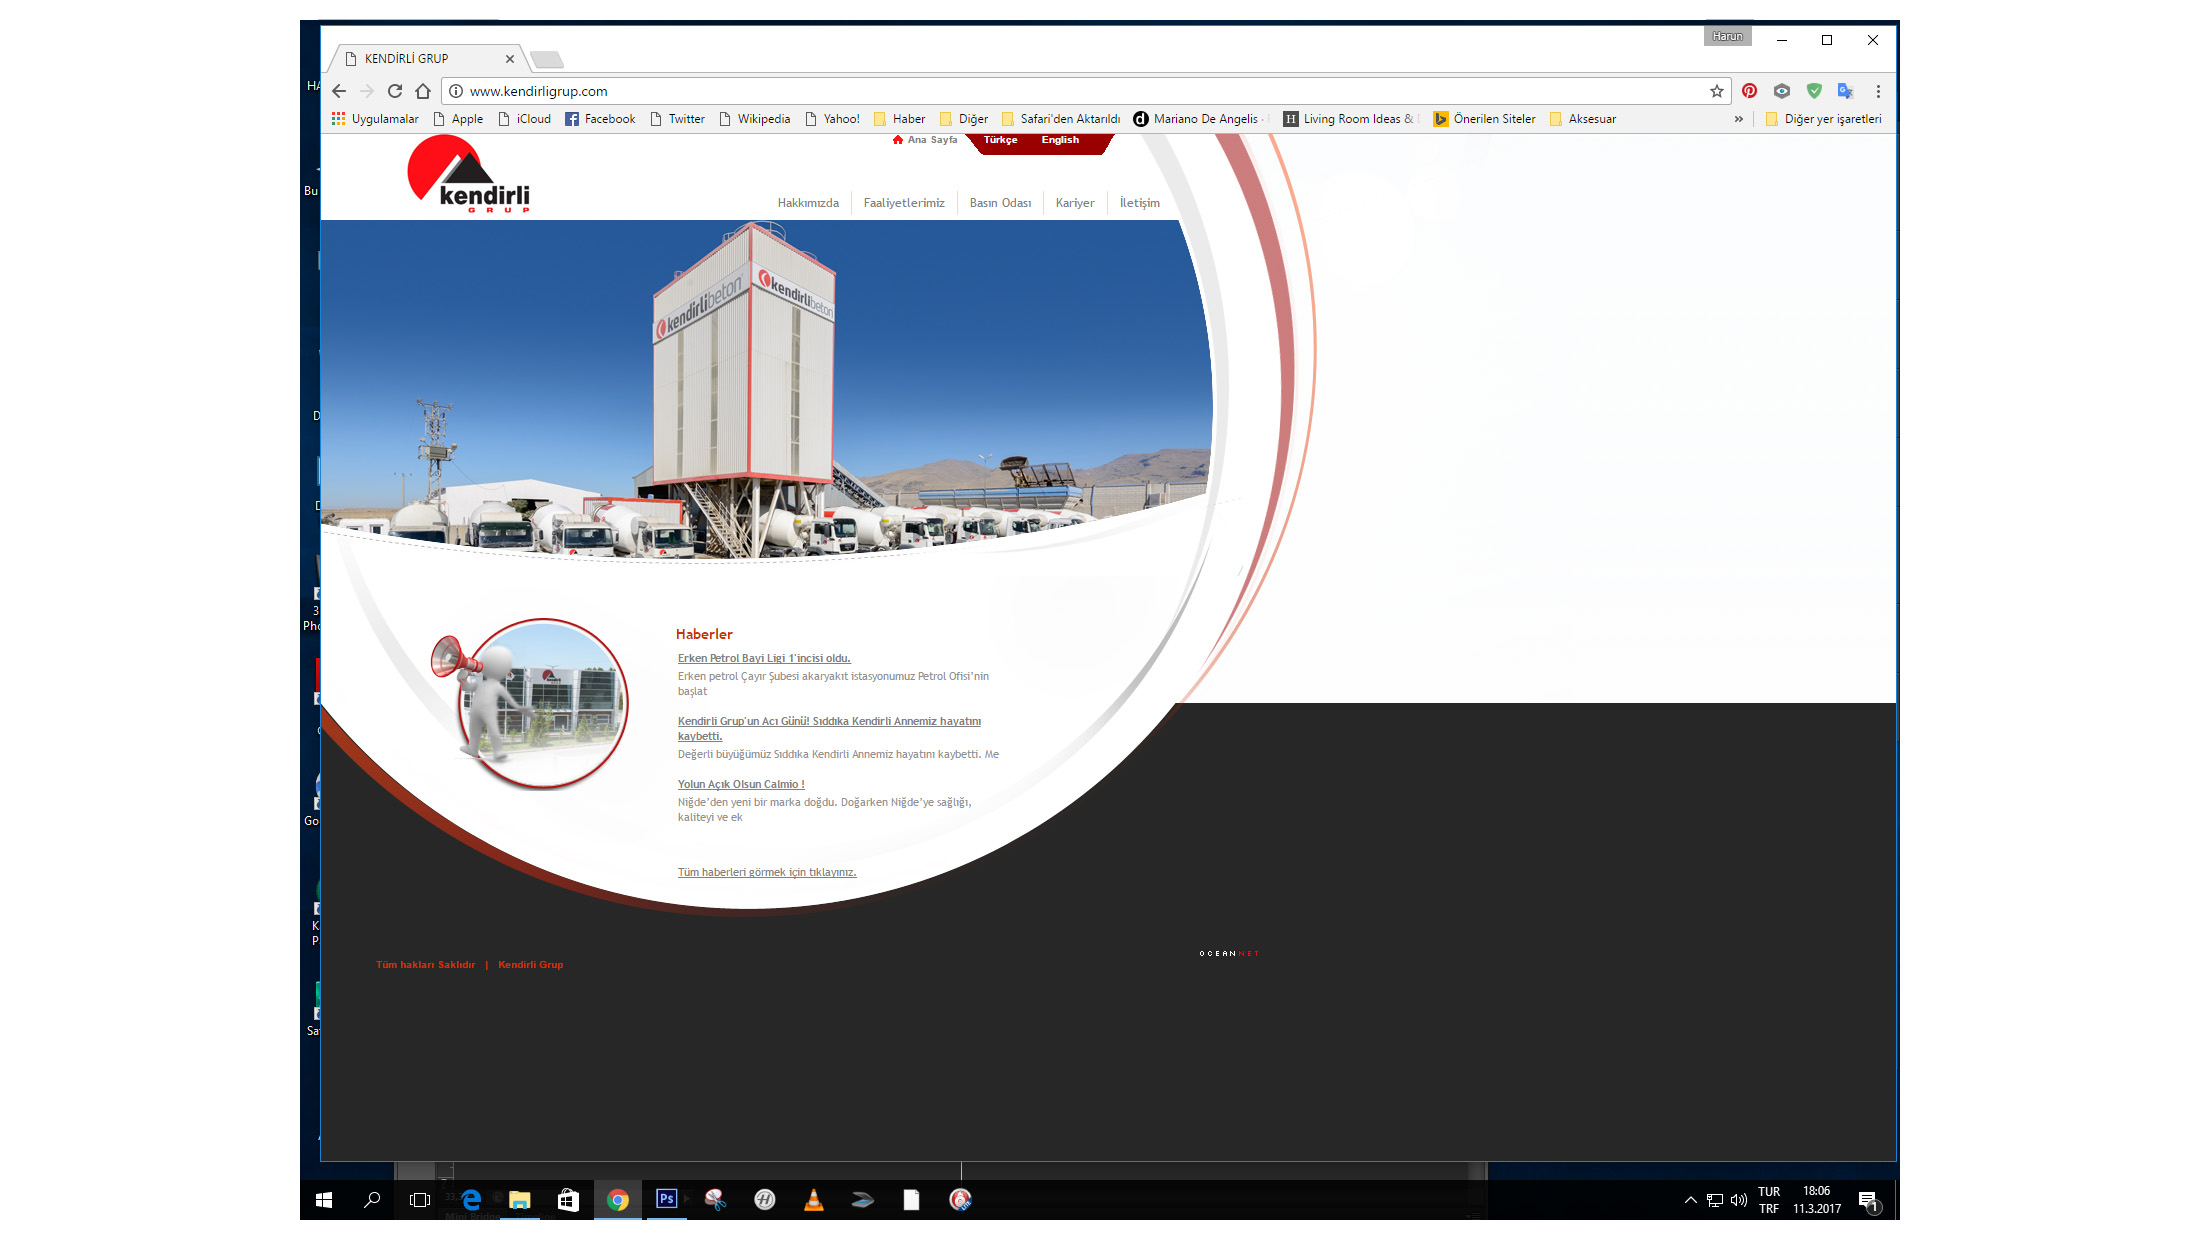Bookmark this page with the star icon

tap(1717, 91)
